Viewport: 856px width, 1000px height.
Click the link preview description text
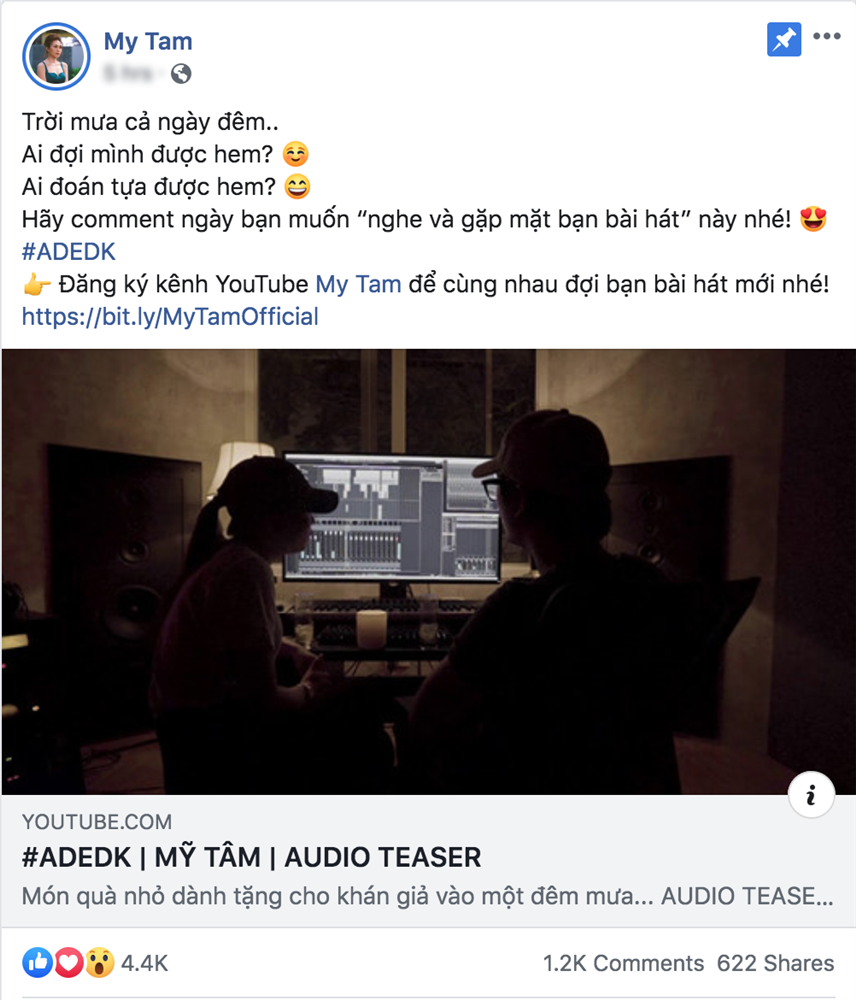427,896
